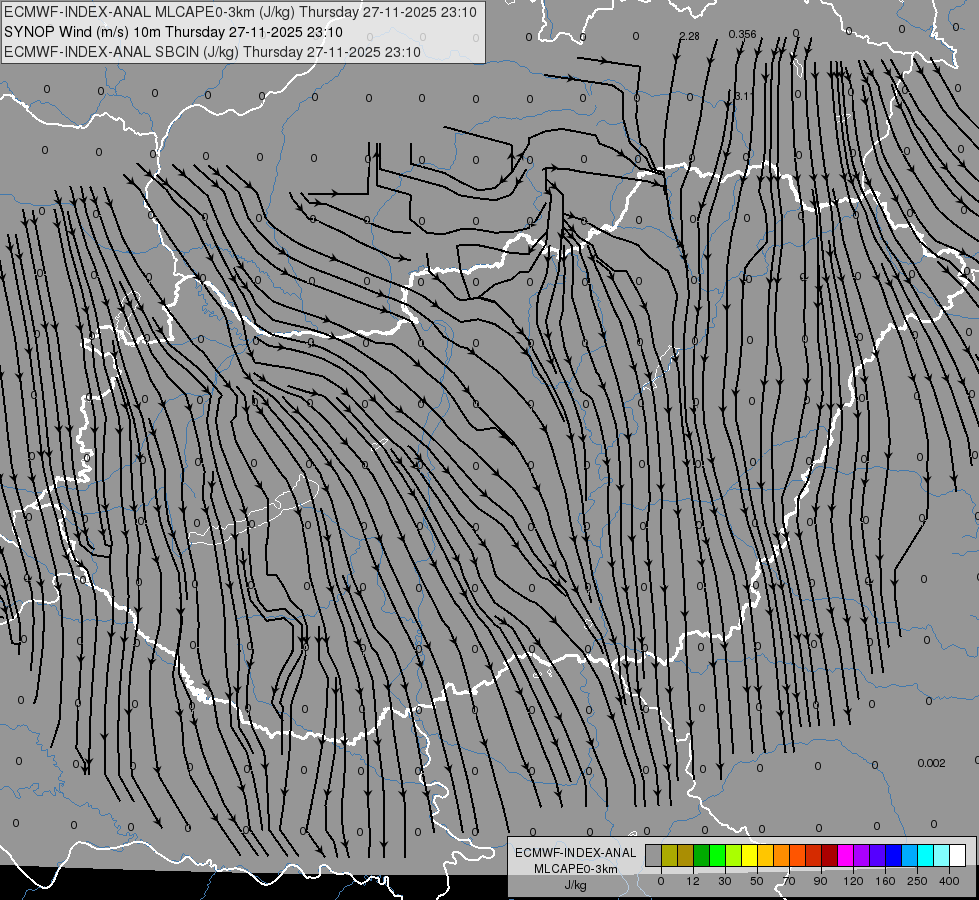Screen dimensions: 979x900
Task: Click the bright green legend swatch
Action: click(718, 855)
